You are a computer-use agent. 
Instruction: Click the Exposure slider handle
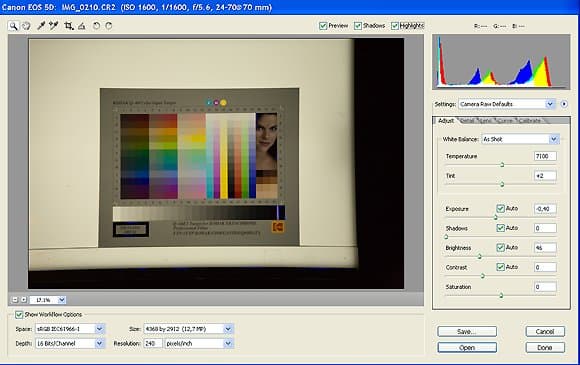tap(496, 217)
